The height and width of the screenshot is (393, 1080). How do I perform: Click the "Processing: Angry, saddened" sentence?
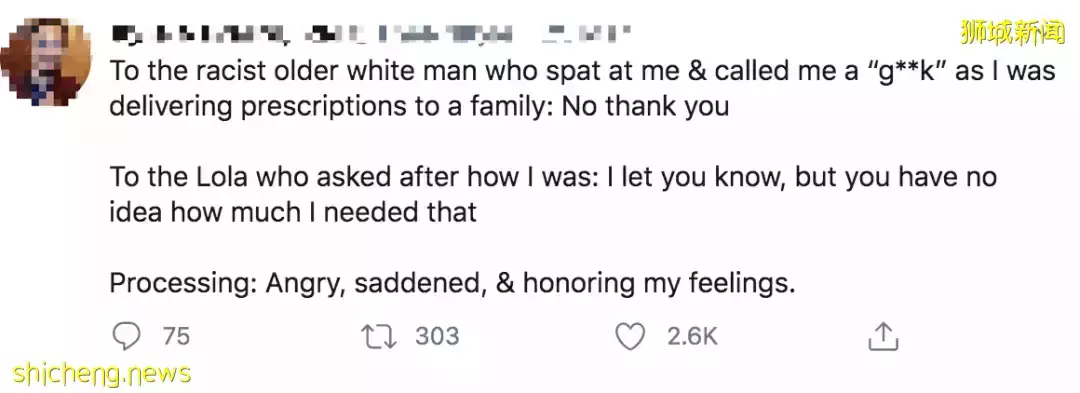point(452,283)
